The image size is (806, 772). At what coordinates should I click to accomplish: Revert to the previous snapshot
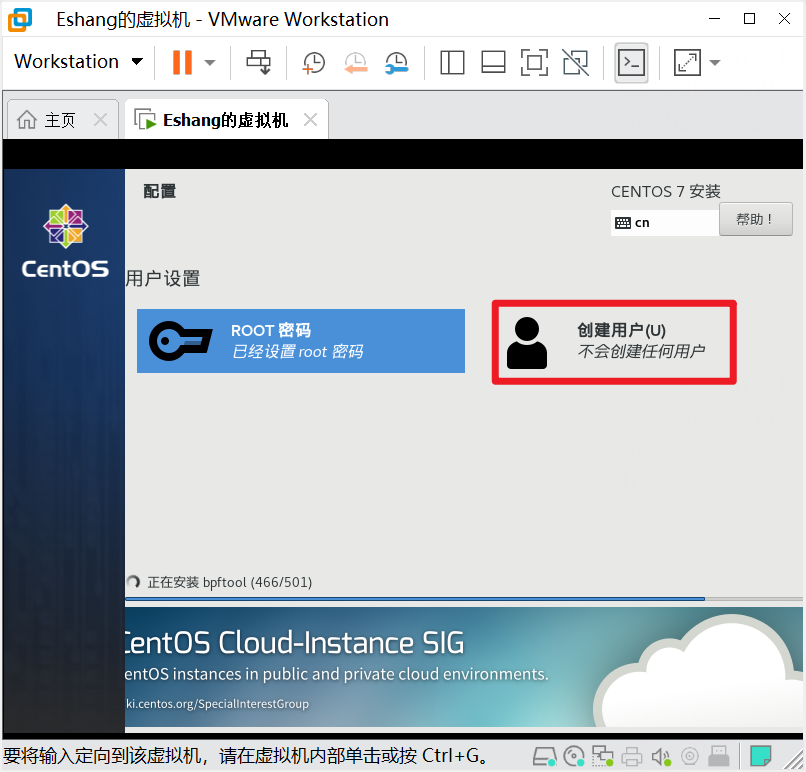coord(355,63)
